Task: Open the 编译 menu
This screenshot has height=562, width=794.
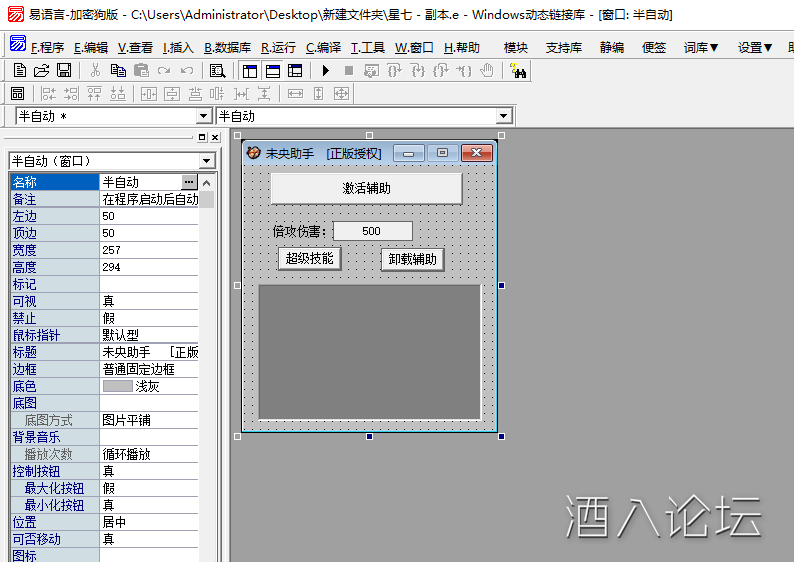Action: [x=323, y=47]
